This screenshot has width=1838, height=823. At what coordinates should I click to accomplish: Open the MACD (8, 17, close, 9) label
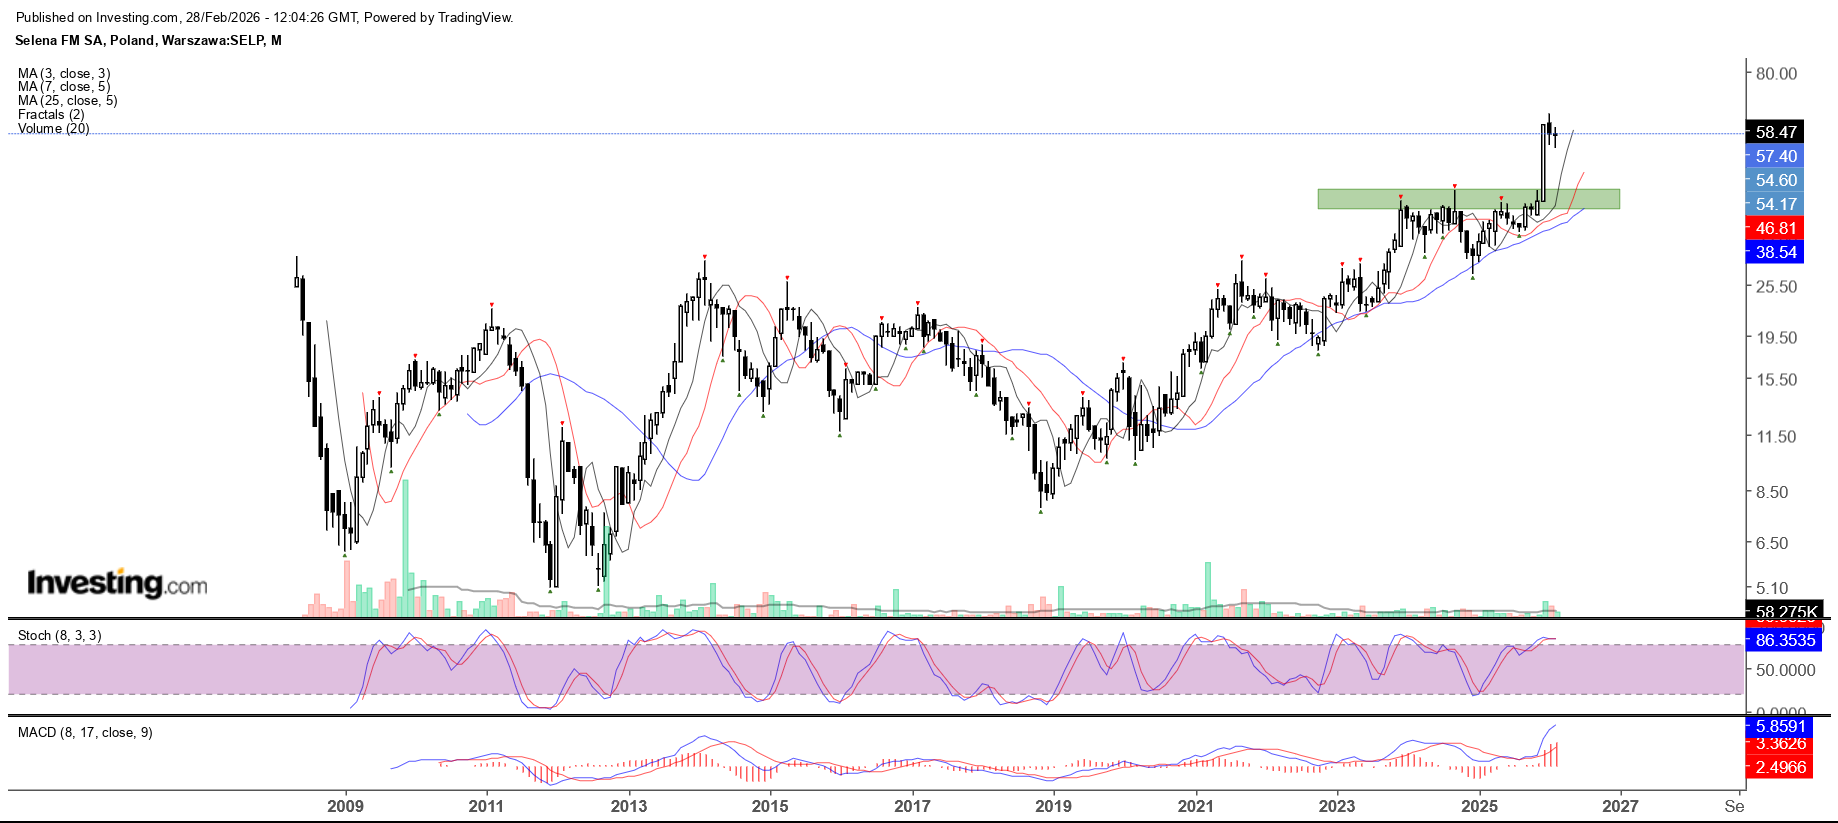point(85,732)
